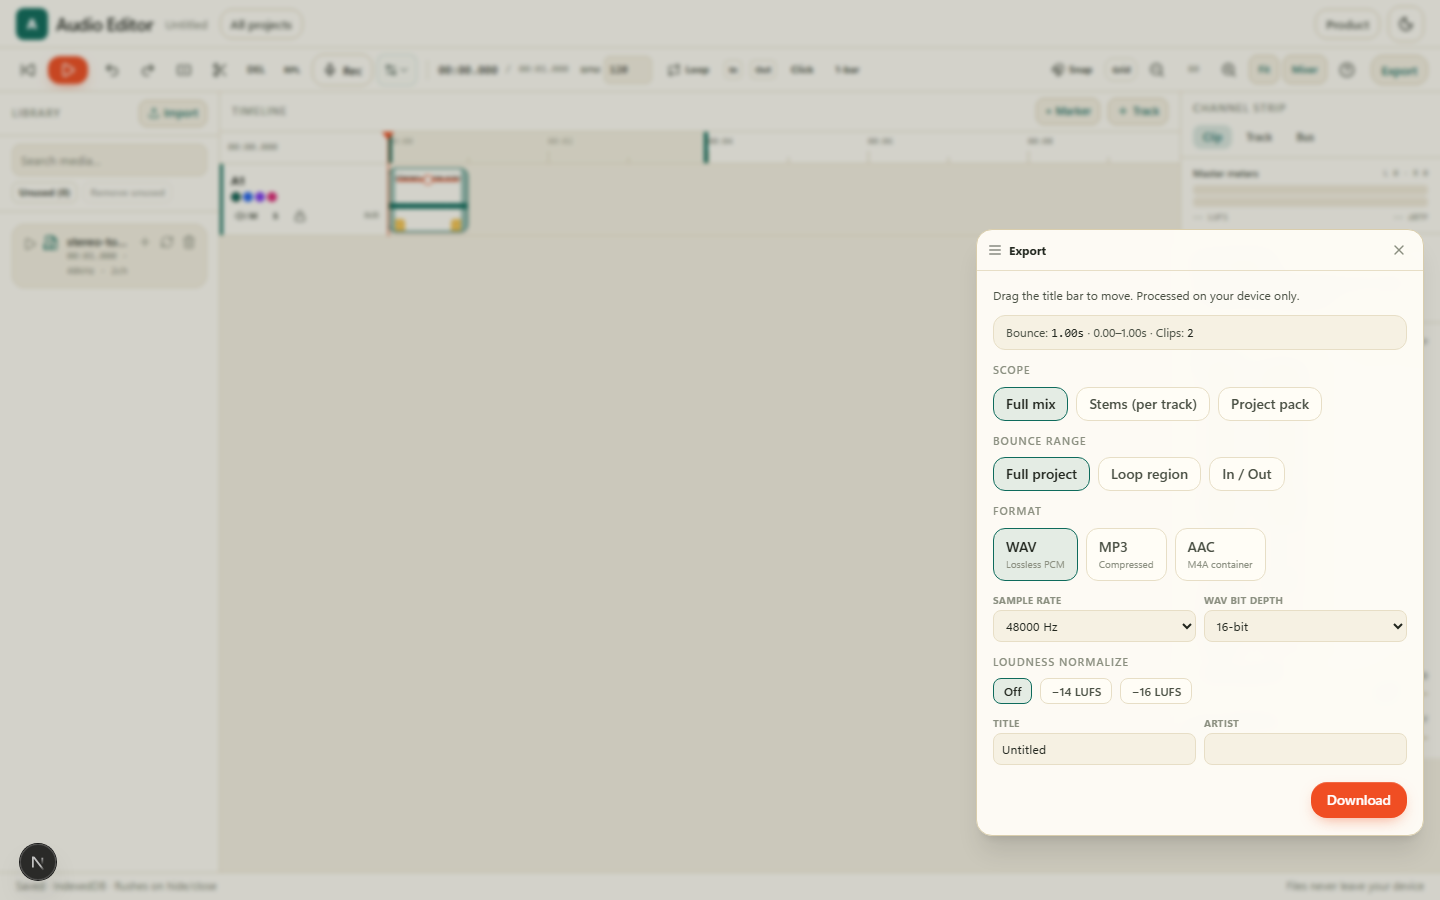Click the zoom in magnifier in the toolbar
Screen dimensions: 1440x900
click(1229, 70)
